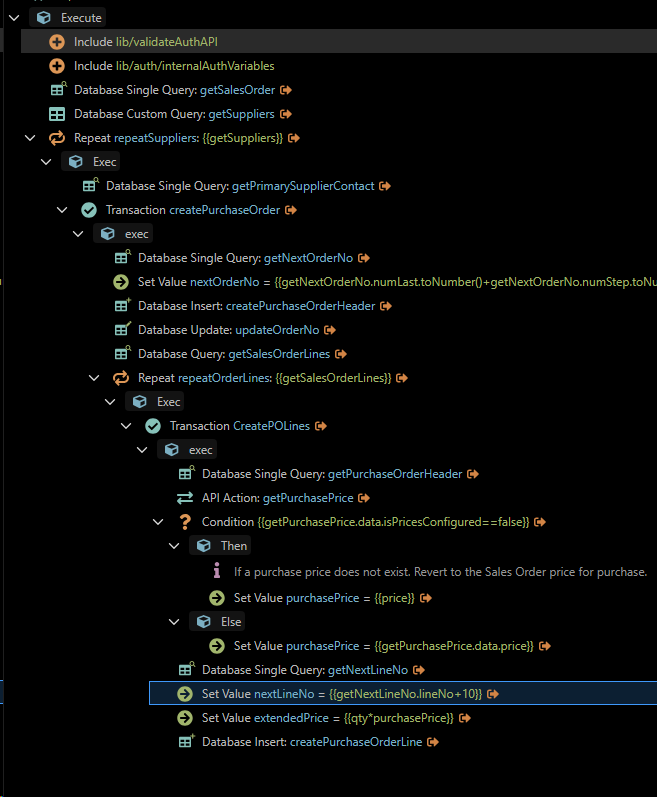
Task: Collapse the top-level Execute node
Action: coord(14,18)
